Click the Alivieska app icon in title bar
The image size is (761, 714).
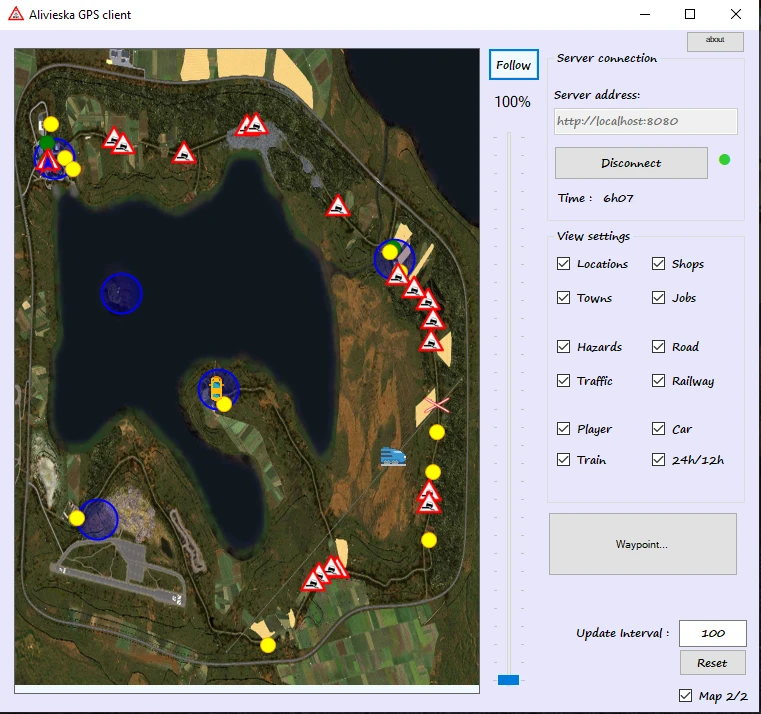(x=16, y=15)
